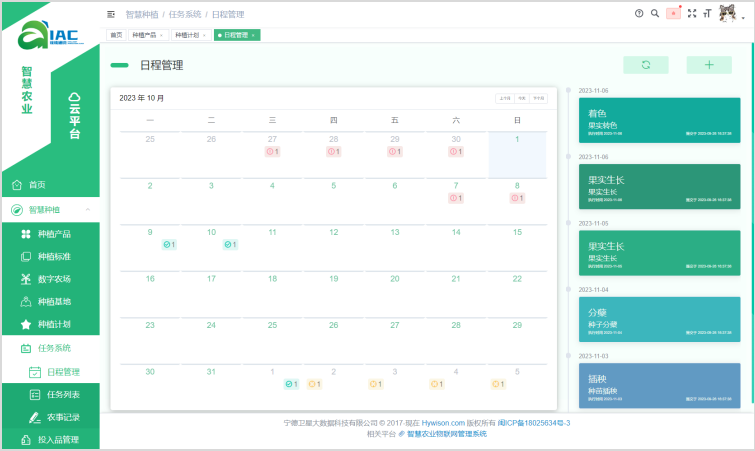The height and width of the screenshot is (451, 755).
Task: Collapse the 智慧种植 menu group
Action: (87, 210)
